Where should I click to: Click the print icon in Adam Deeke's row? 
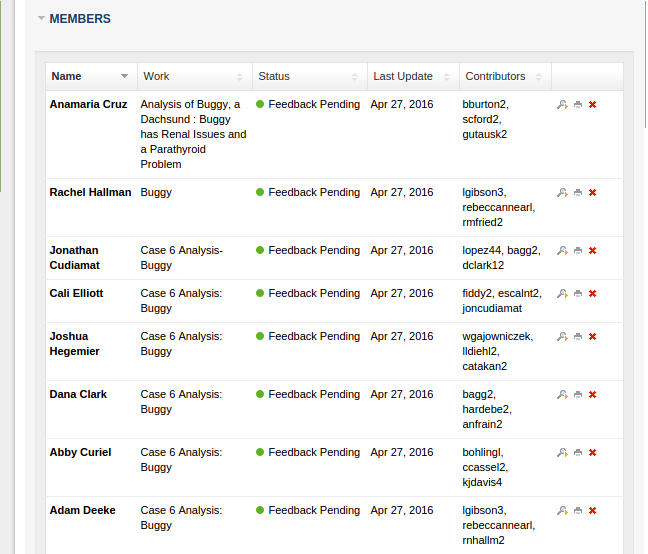coord(578,511)
